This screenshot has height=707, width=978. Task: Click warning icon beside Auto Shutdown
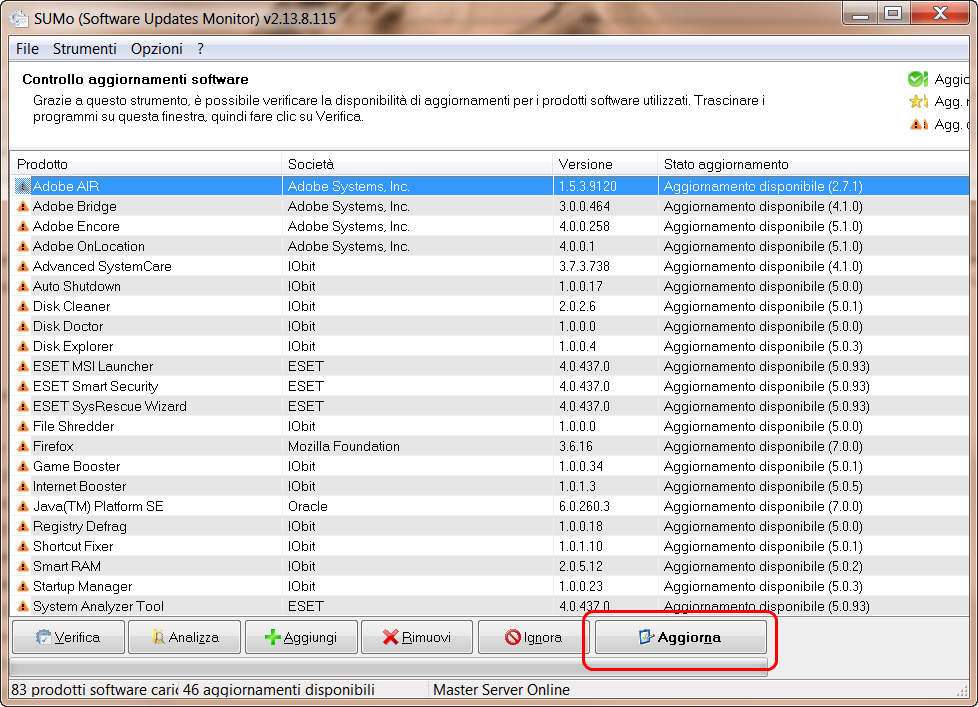point(23,286)
